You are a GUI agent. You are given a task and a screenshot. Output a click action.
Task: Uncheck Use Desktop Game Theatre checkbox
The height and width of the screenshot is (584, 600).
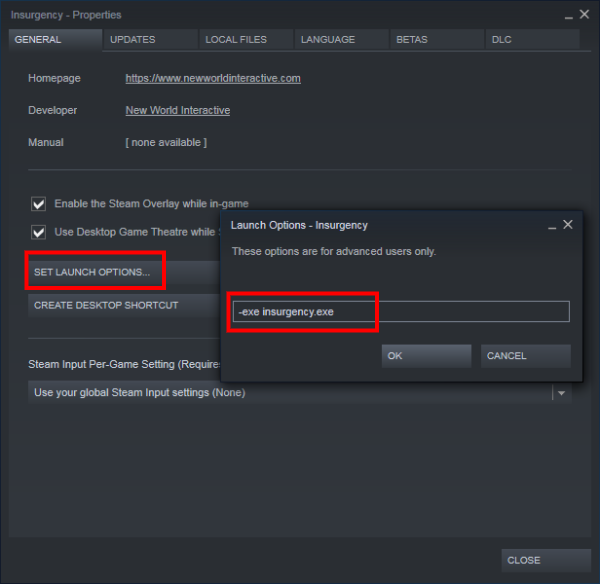click(39, 232)
